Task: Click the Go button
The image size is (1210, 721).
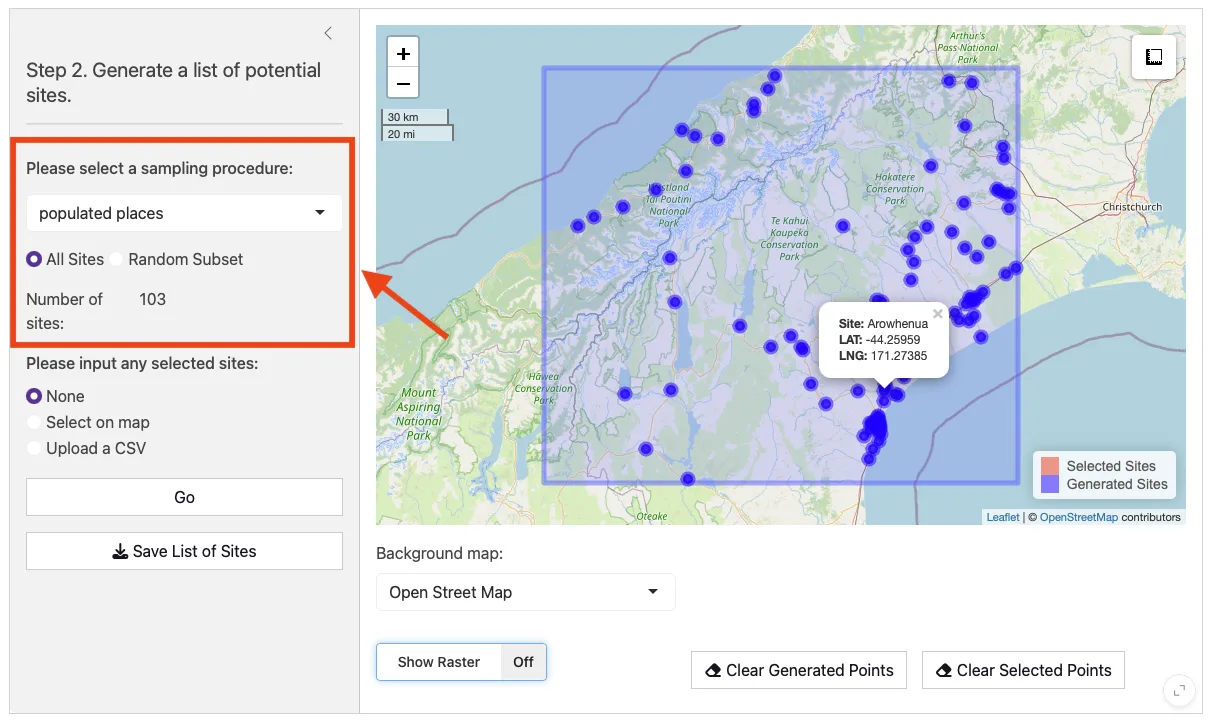Action: (184, 497)
